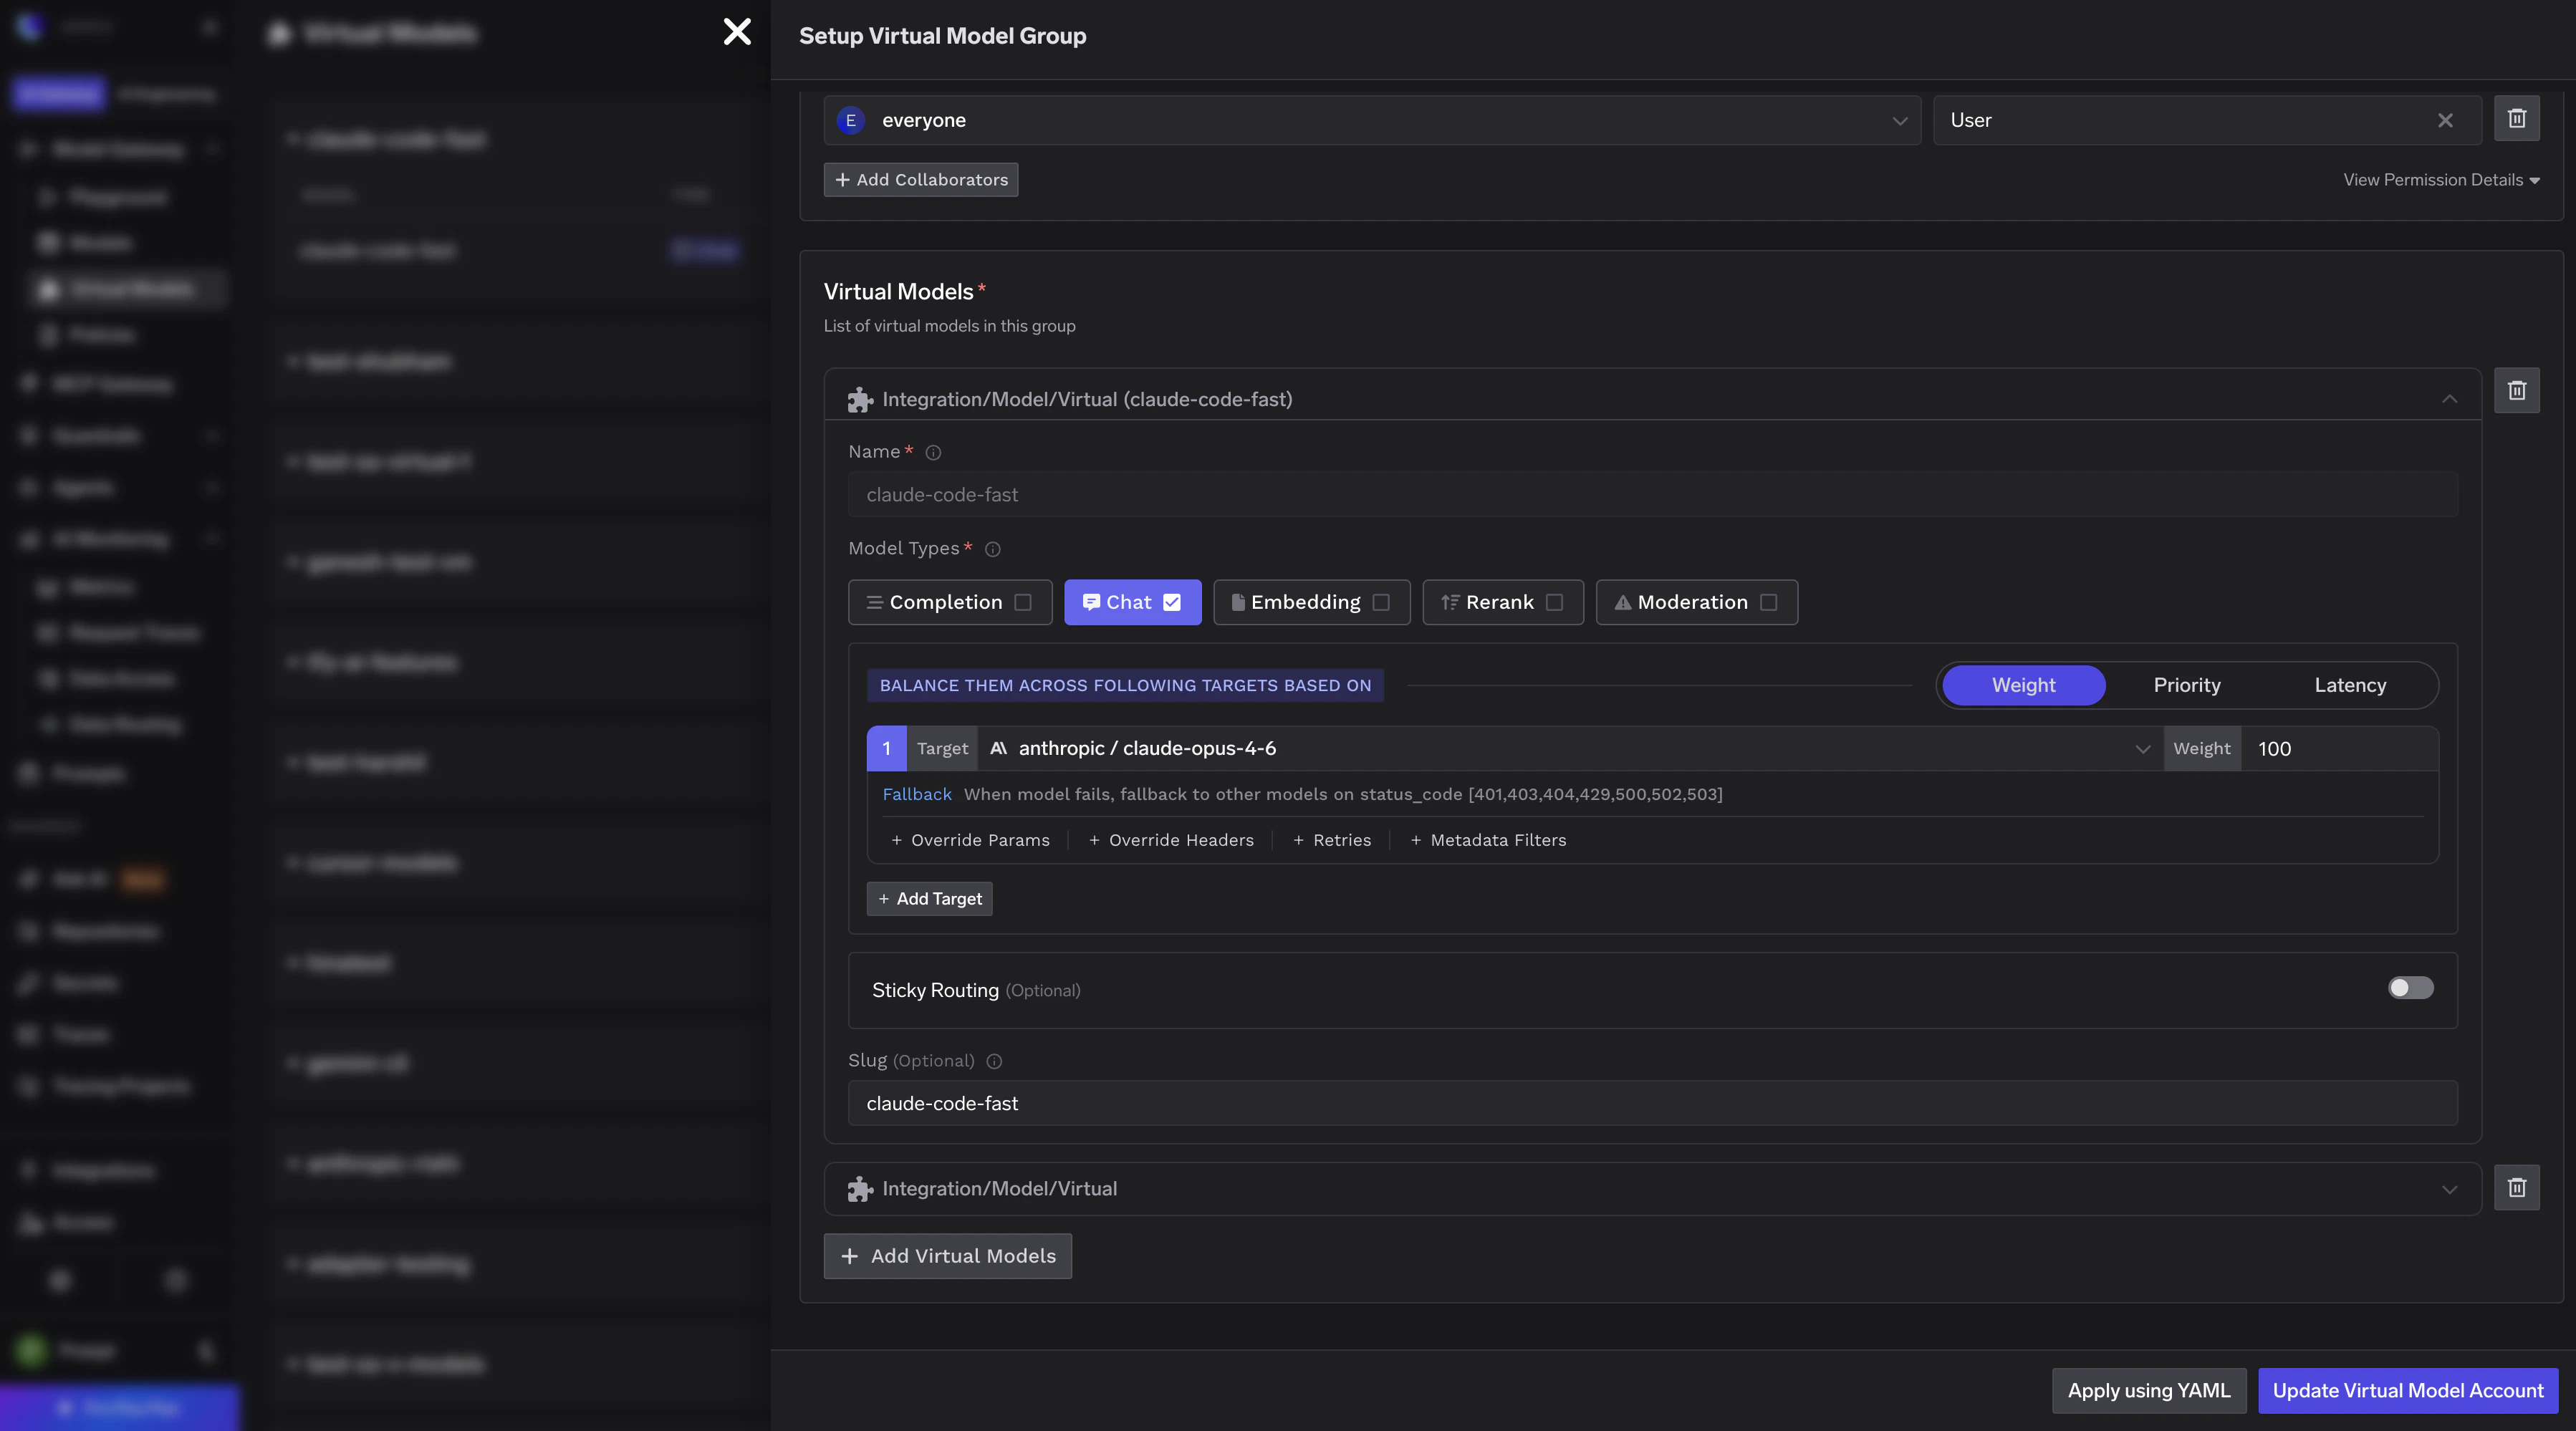Image resolution: width=2576 pixels, height=1431 pixels.
Task: Clear the User field using the X icon
Action: tap(2446, 120)
